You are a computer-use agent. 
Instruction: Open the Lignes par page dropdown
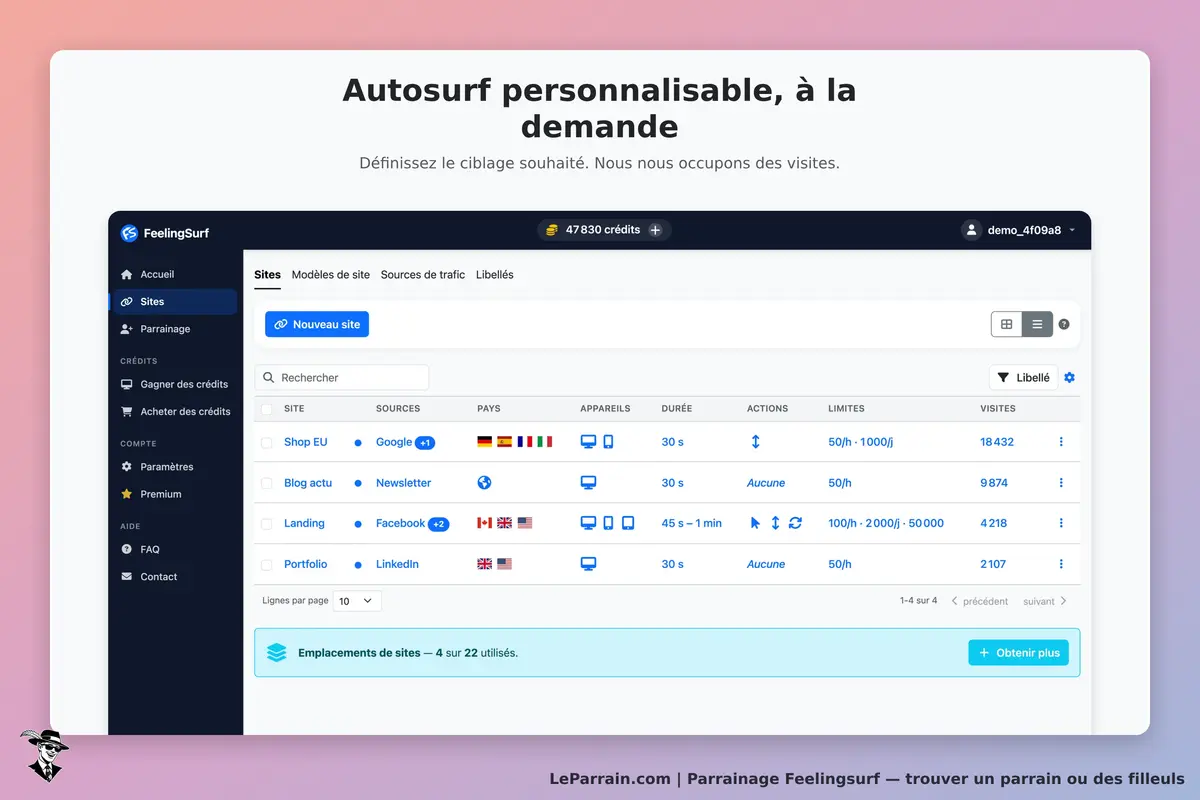tap(357, 601)
